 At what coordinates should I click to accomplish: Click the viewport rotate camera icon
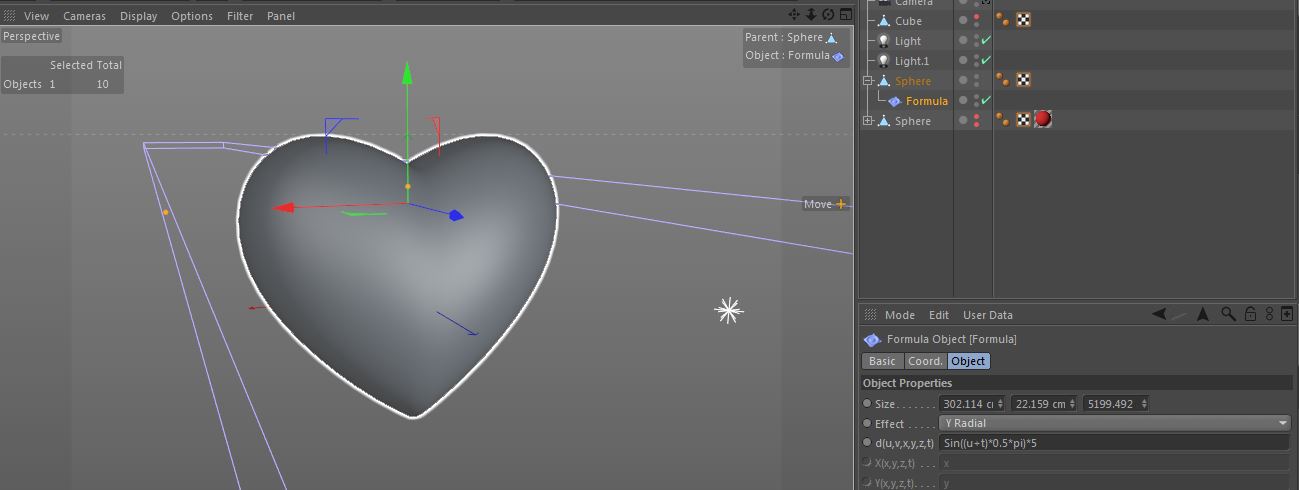point(828,14)
